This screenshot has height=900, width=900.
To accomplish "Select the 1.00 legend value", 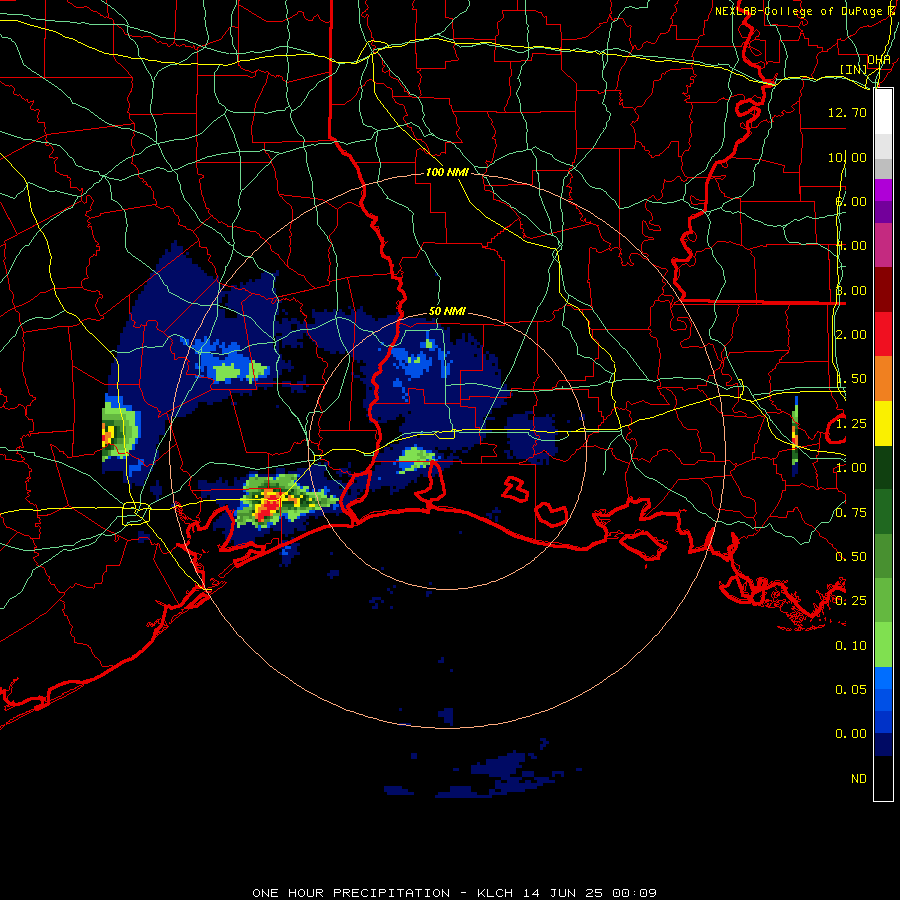I will pyautogui.click(x=851, y=468).
